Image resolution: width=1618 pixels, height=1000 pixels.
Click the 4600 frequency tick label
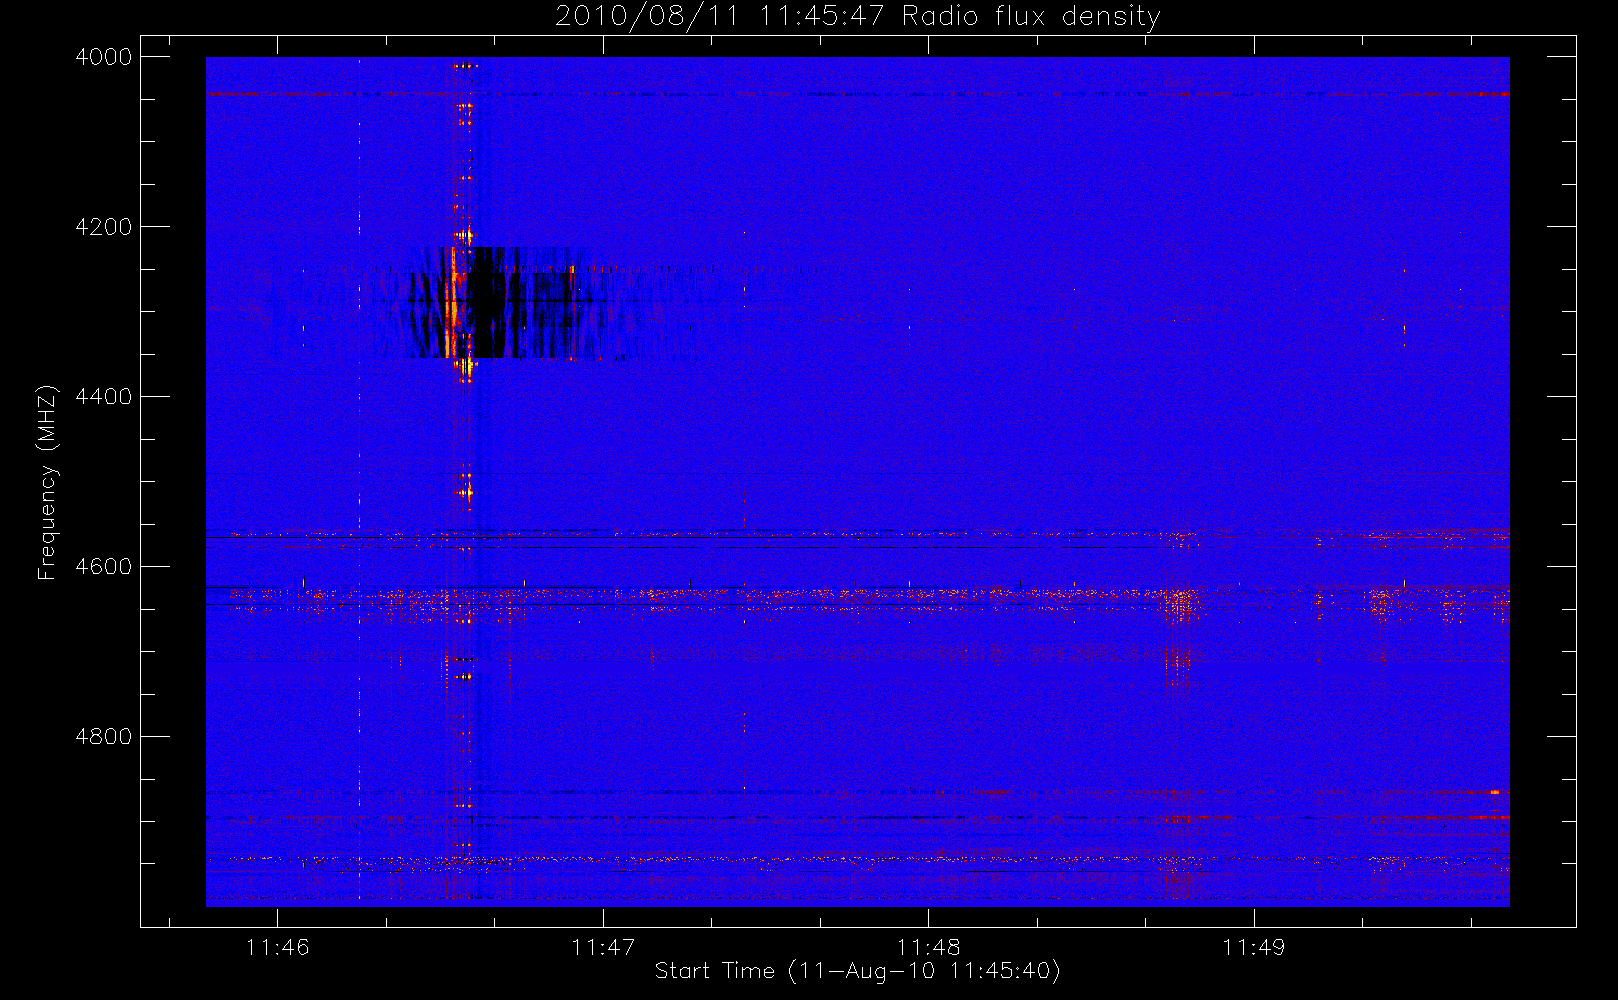point(104,567)
